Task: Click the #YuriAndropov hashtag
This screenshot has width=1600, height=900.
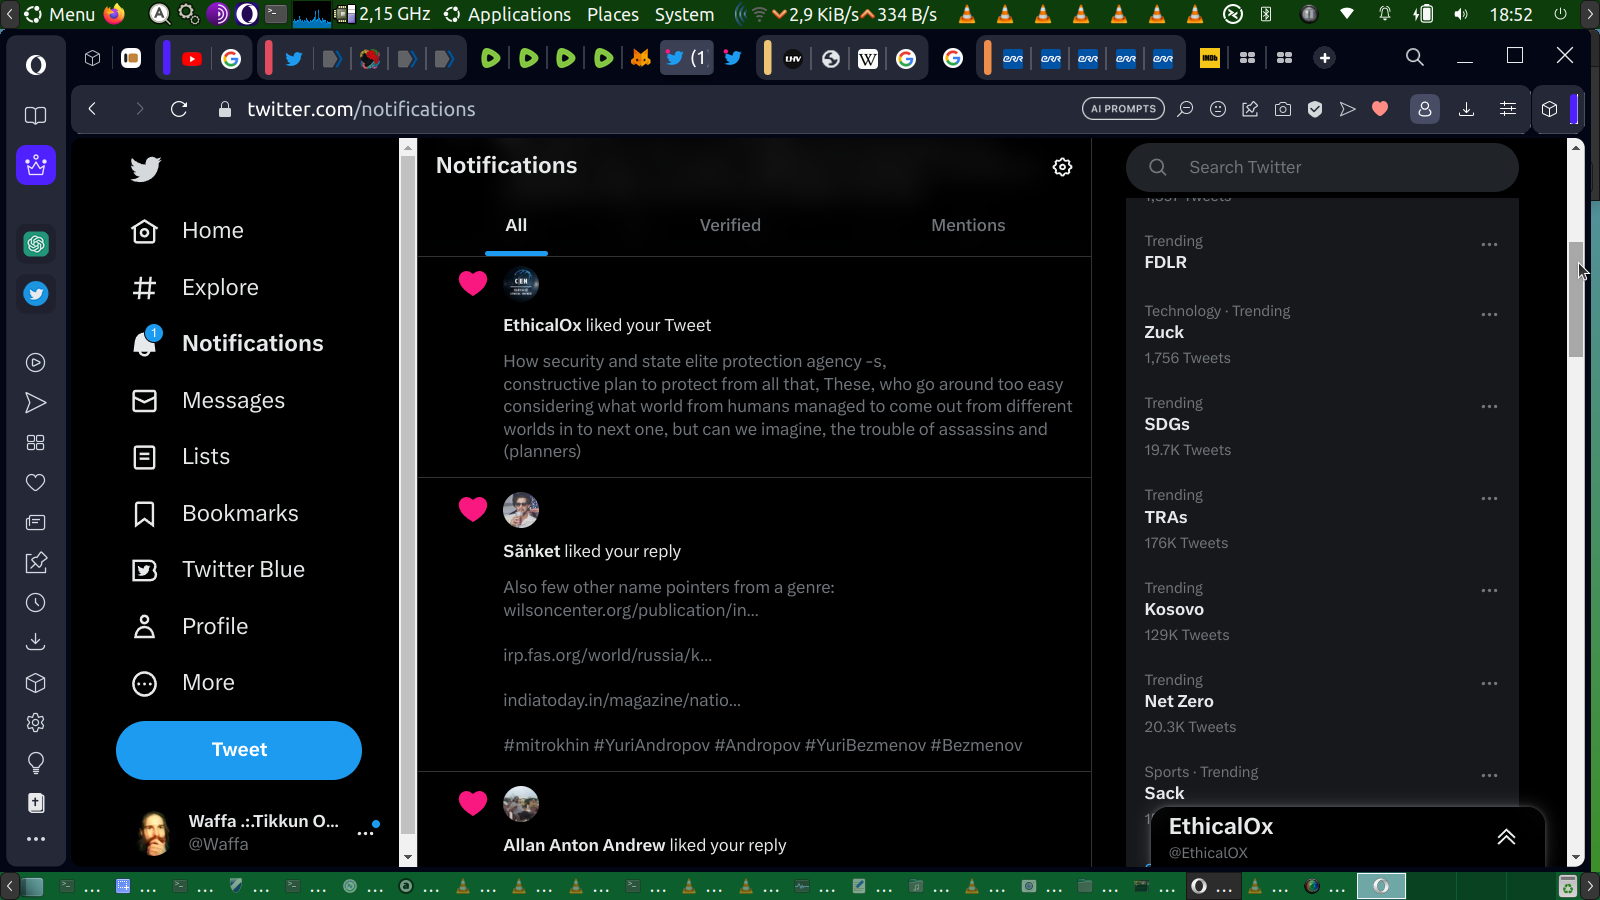Action: click(x=652, y=745)
